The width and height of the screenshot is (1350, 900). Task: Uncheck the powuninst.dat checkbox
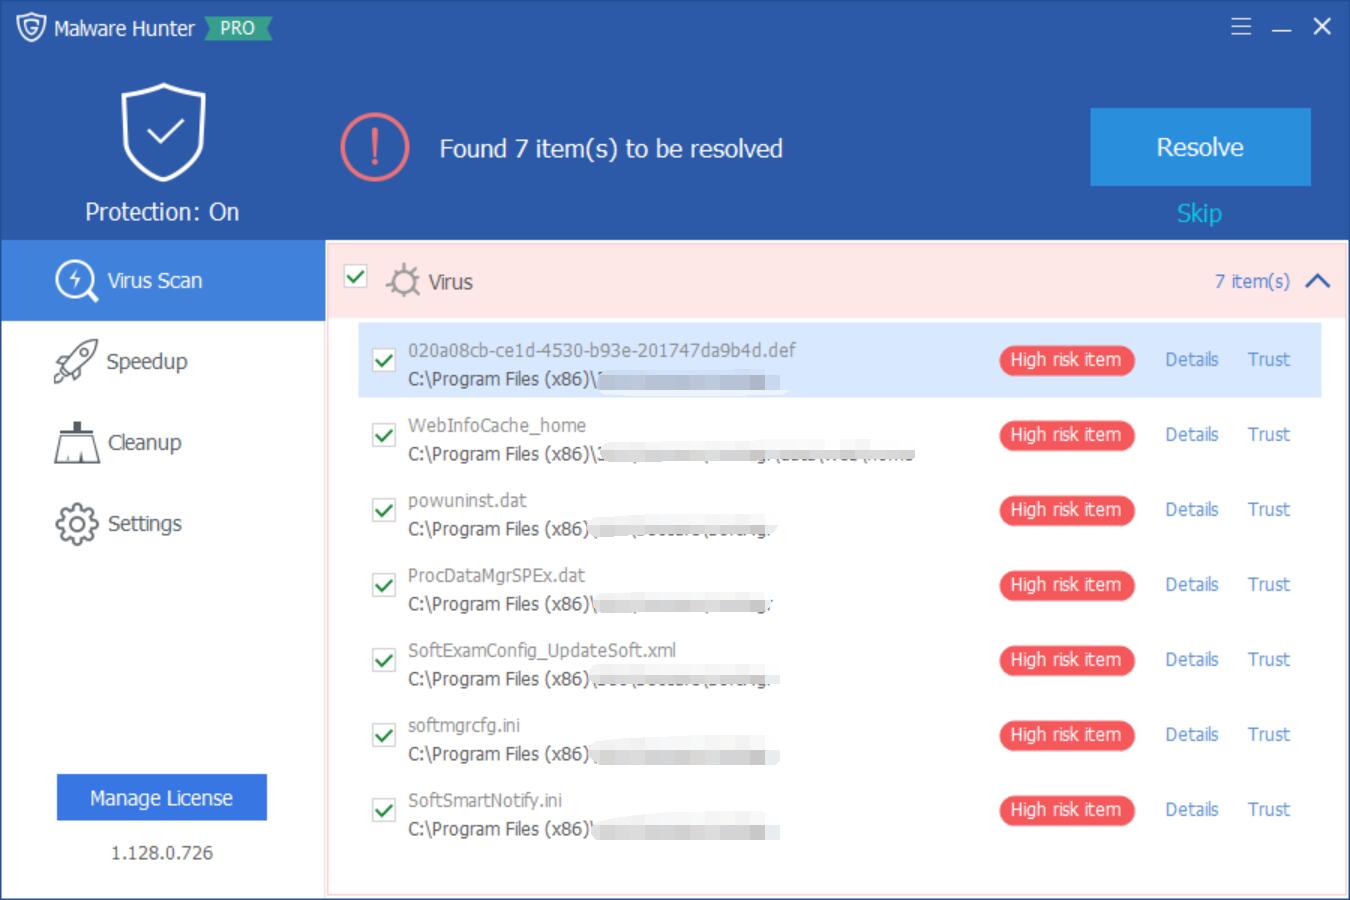tap(383, 510)
